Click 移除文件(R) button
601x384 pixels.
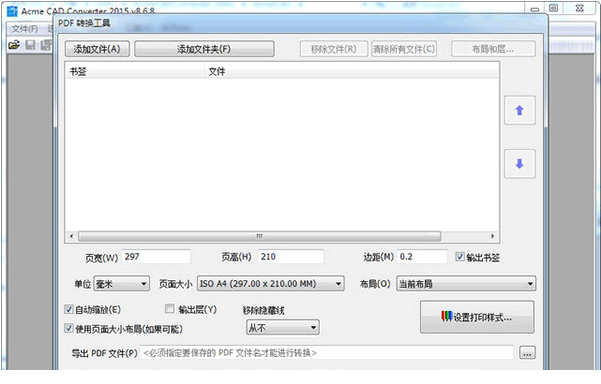(x=333, y=49)
